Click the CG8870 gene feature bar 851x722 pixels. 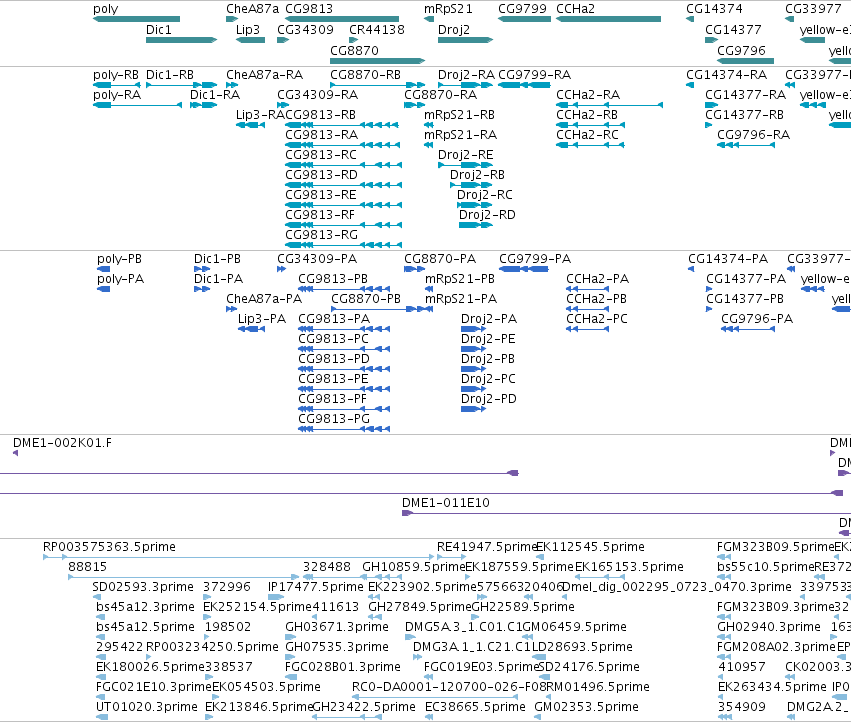378,61
